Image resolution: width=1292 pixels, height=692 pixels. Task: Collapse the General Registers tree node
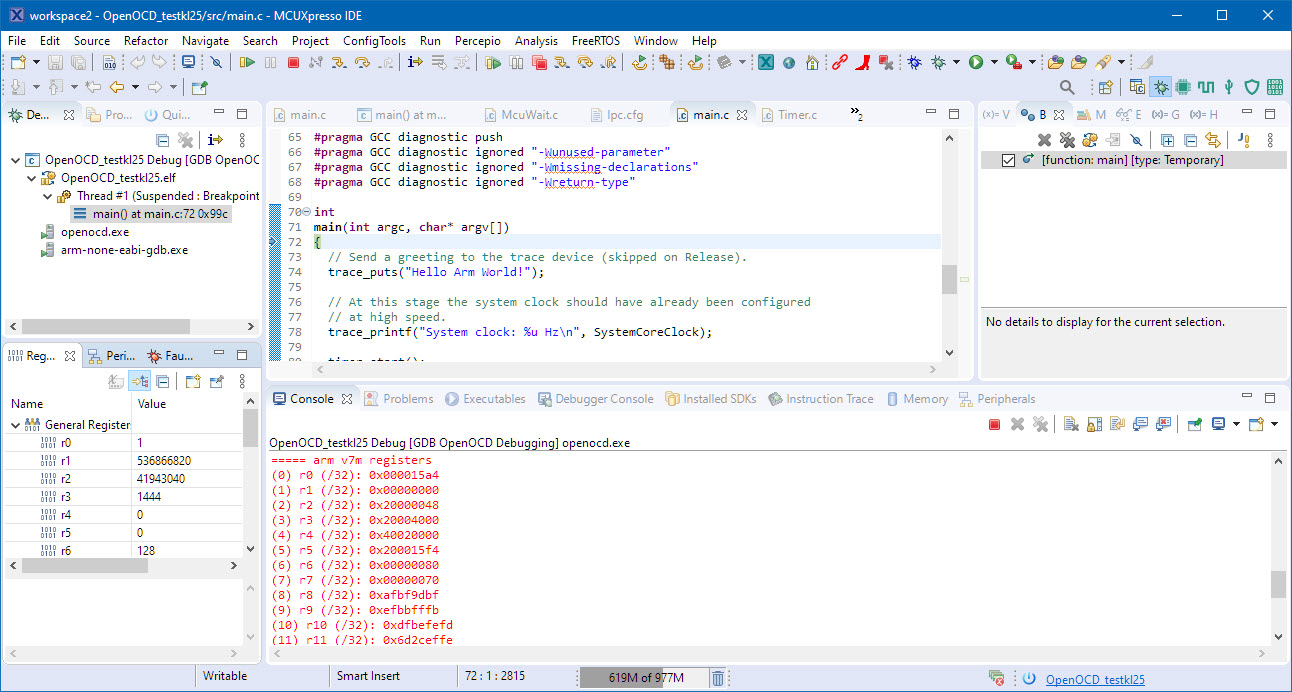(x=16, y=425)
